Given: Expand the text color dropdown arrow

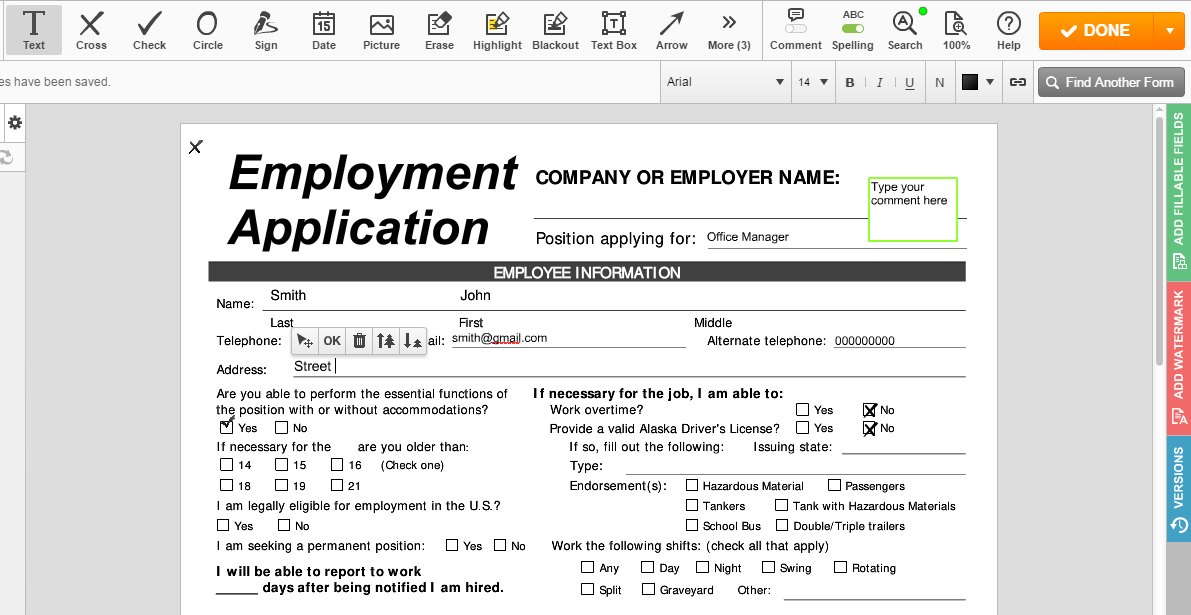Looking at the screenshot, I should (x=990, y=82).
